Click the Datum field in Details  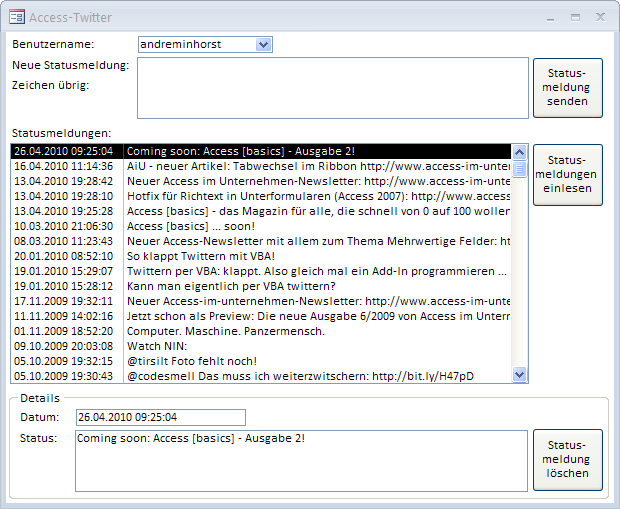coord(160,417)
